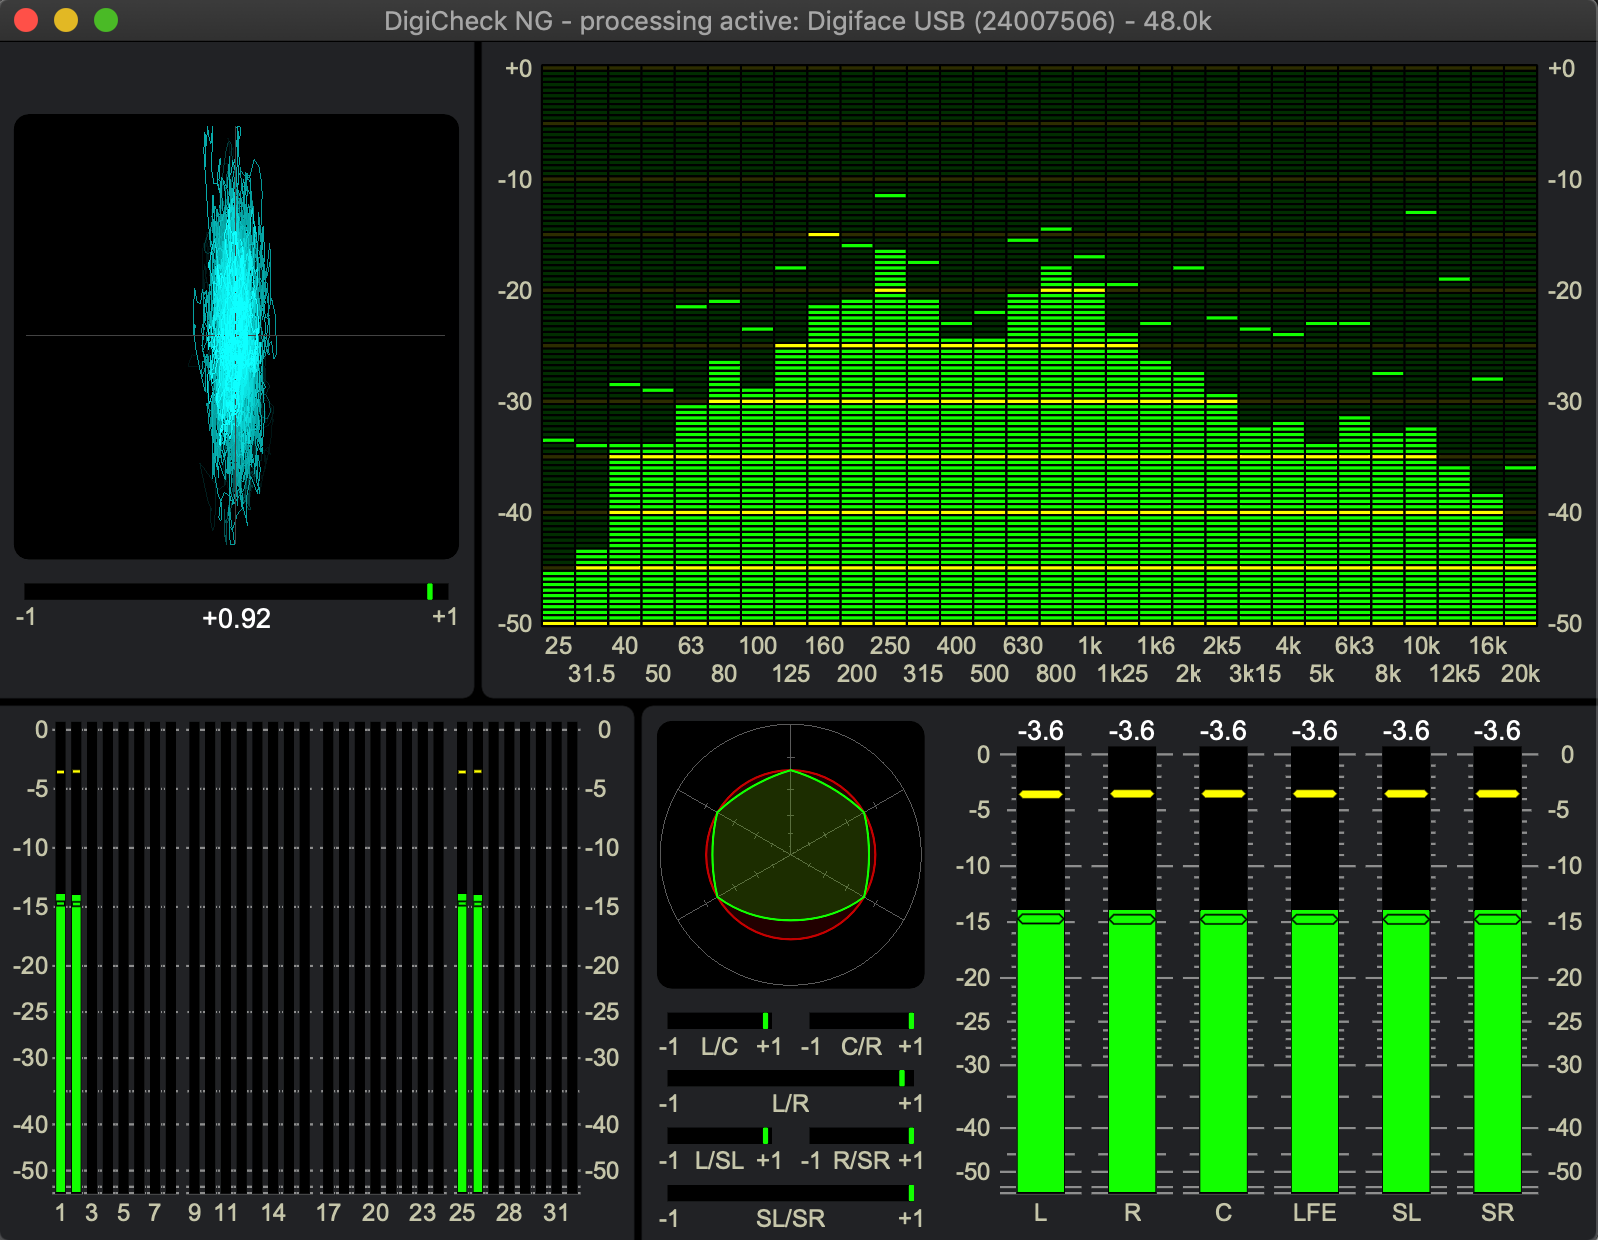Viewport: 1598px width, 1240px height.
Task: Click the L/C correlation bar
Action: (x=718, y=1021)
